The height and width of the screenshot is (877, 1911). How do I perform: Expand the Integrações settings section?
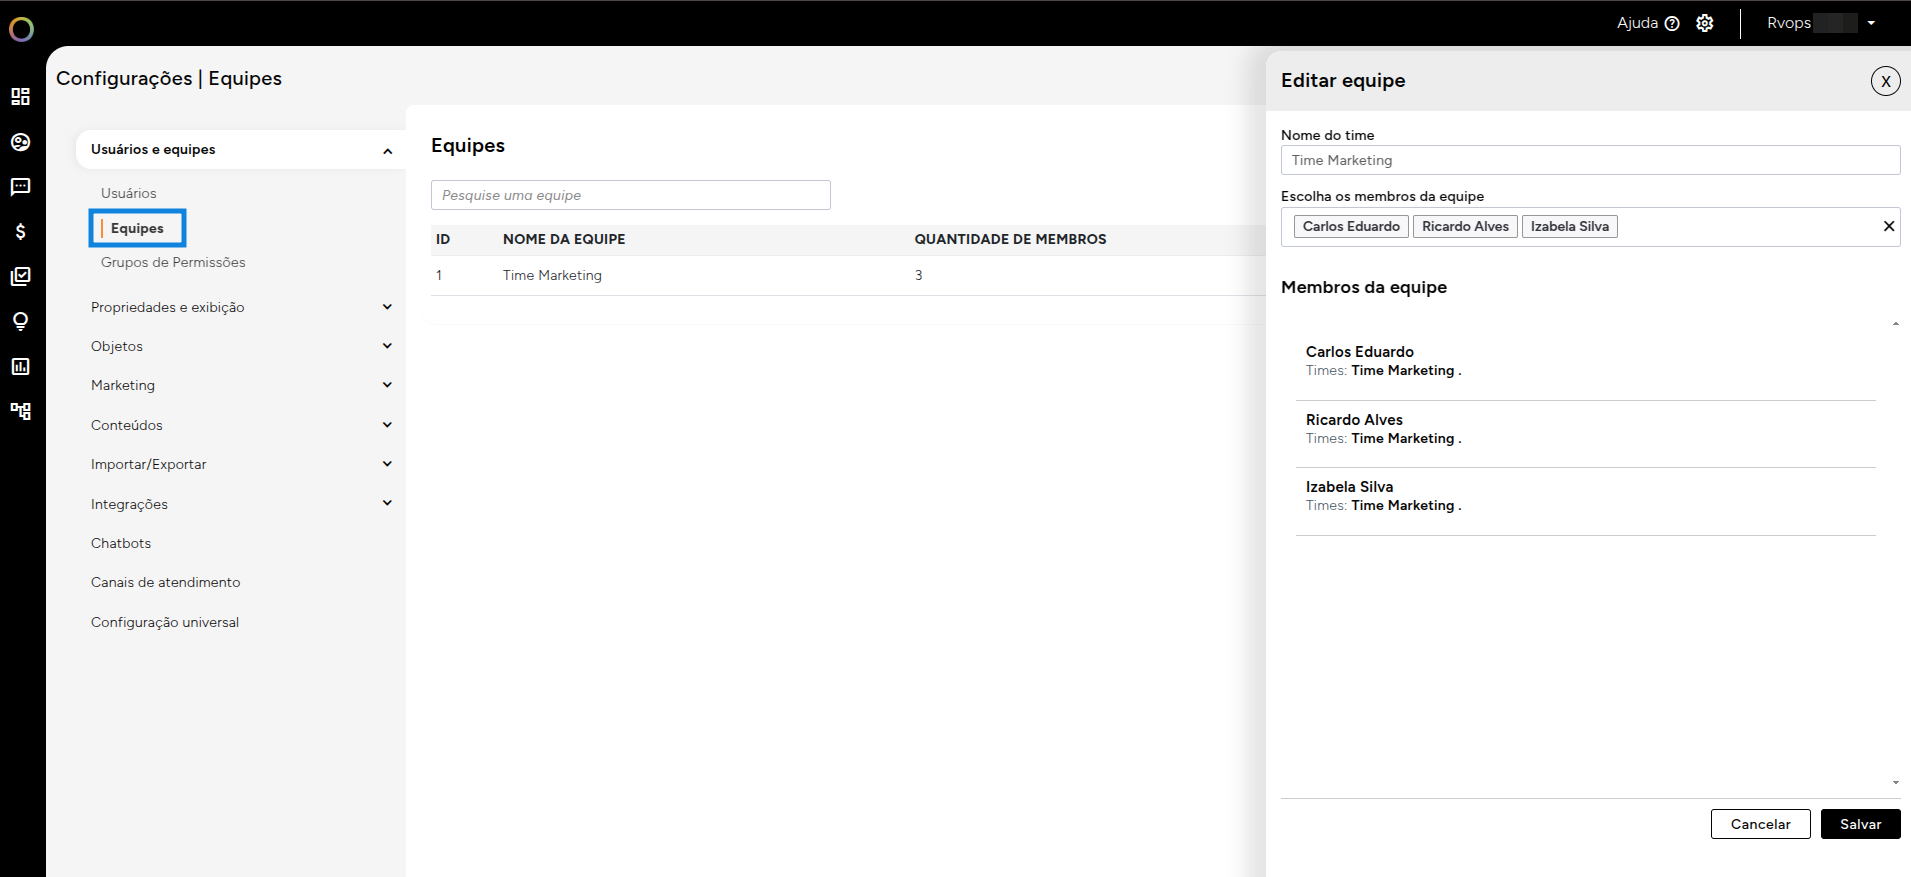point(387,504)
